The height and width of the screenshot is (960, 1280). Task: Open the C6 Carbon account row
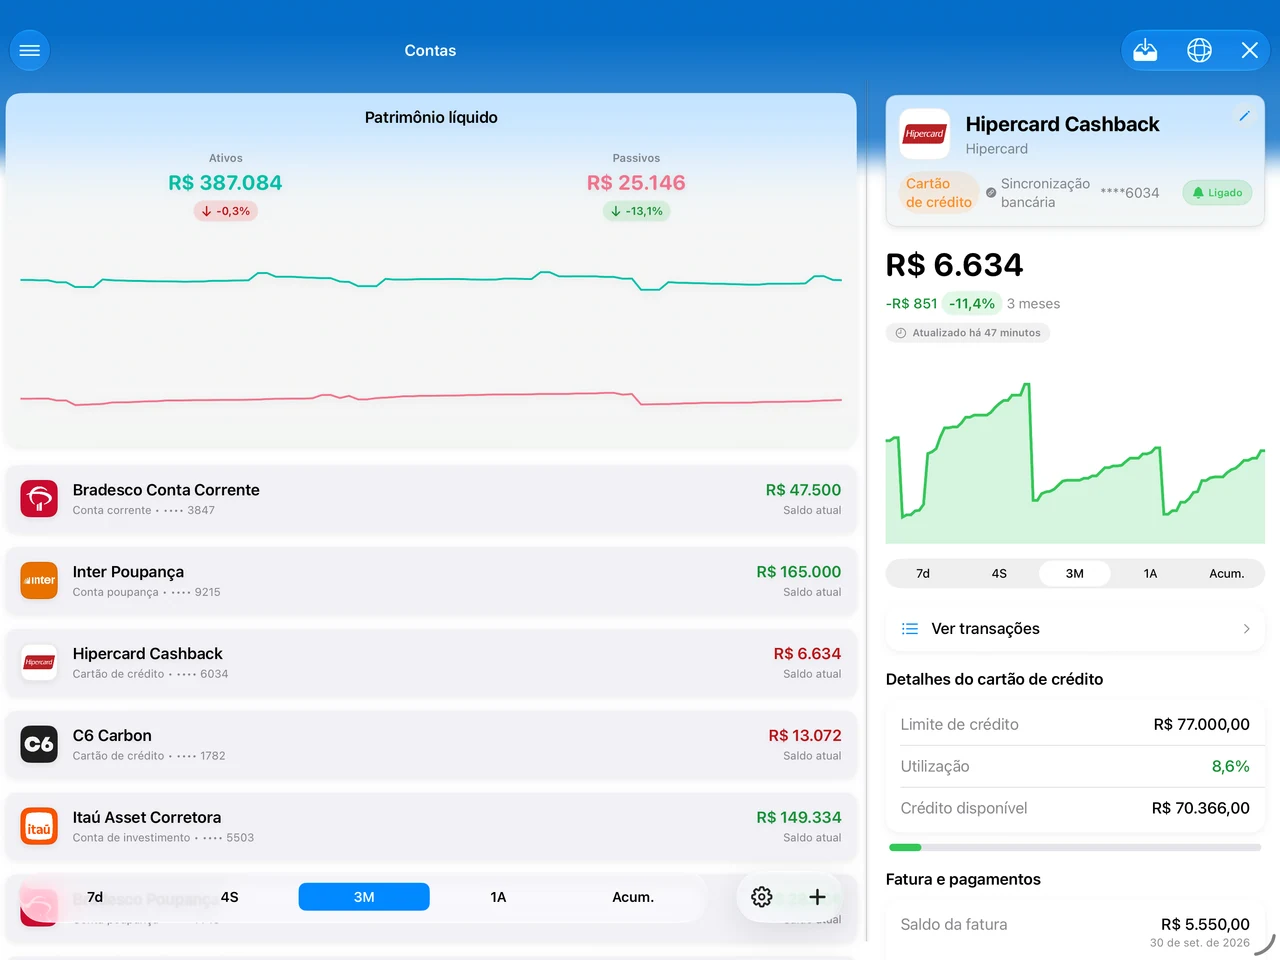click(x=431, y=745)
